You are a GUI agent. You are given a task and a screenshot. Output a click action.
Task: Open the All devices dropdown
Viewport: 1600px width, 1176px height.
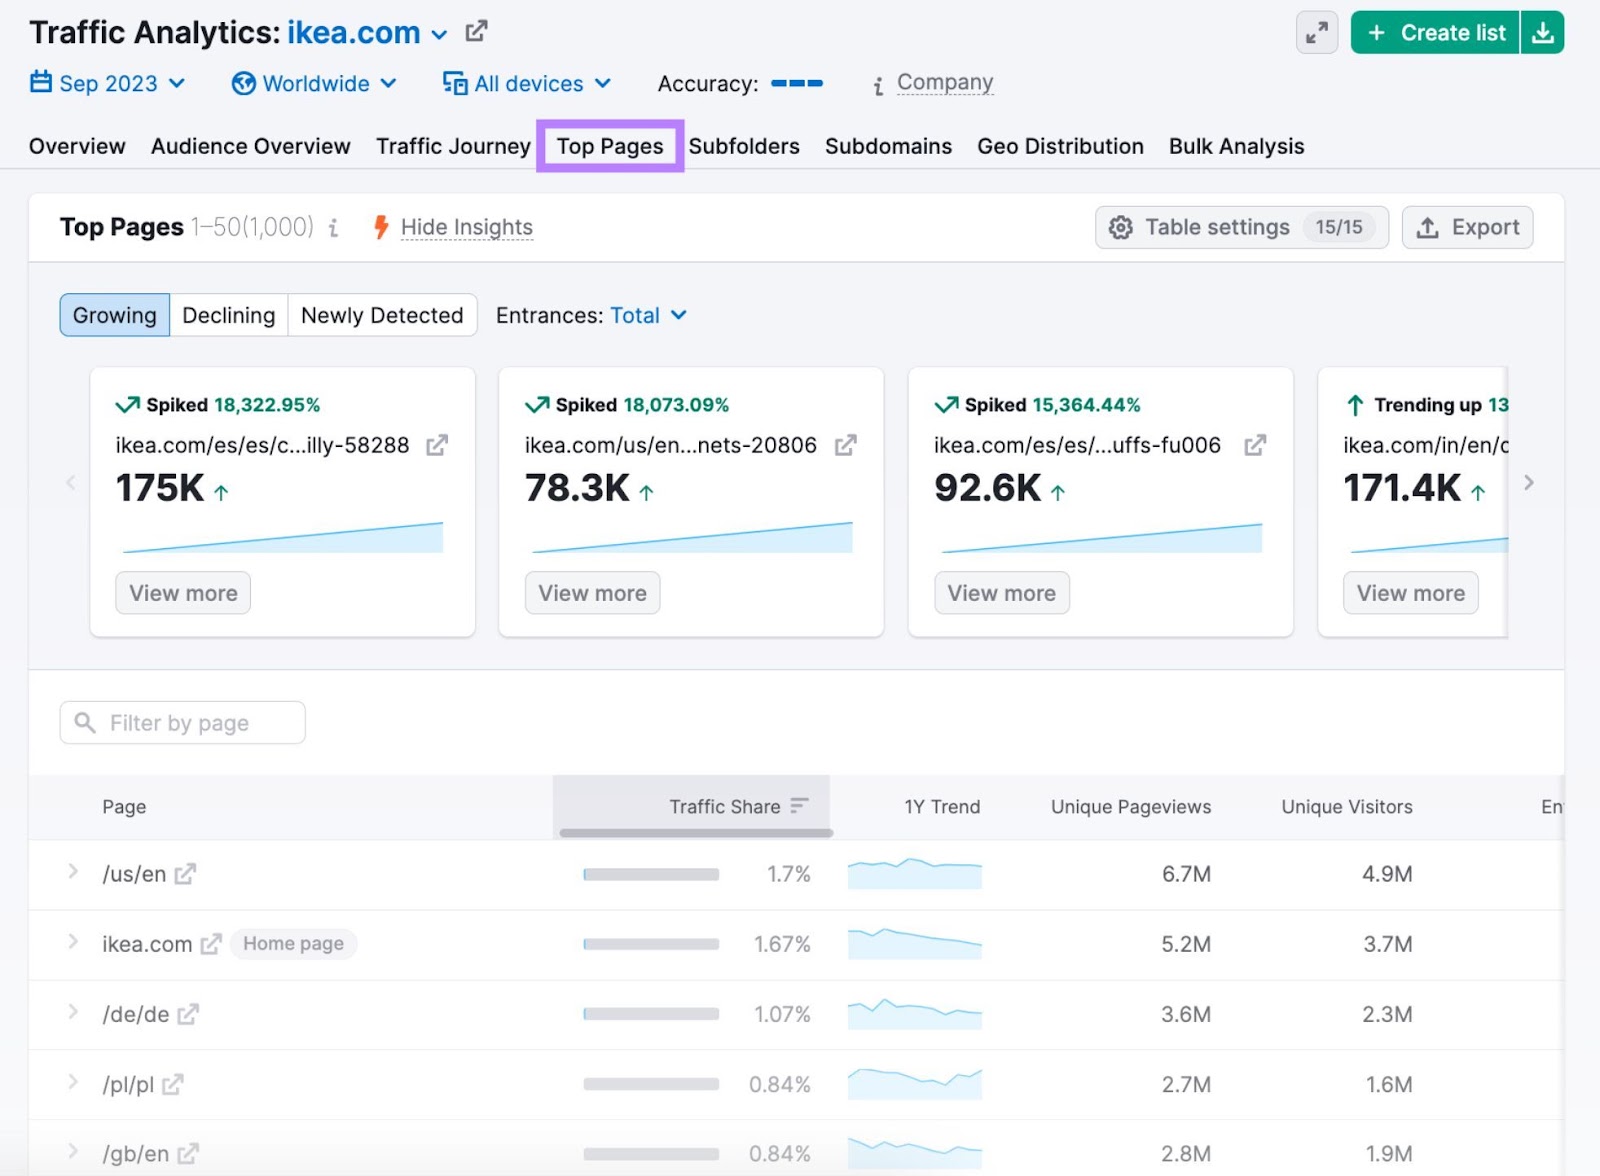coord(527,84)
